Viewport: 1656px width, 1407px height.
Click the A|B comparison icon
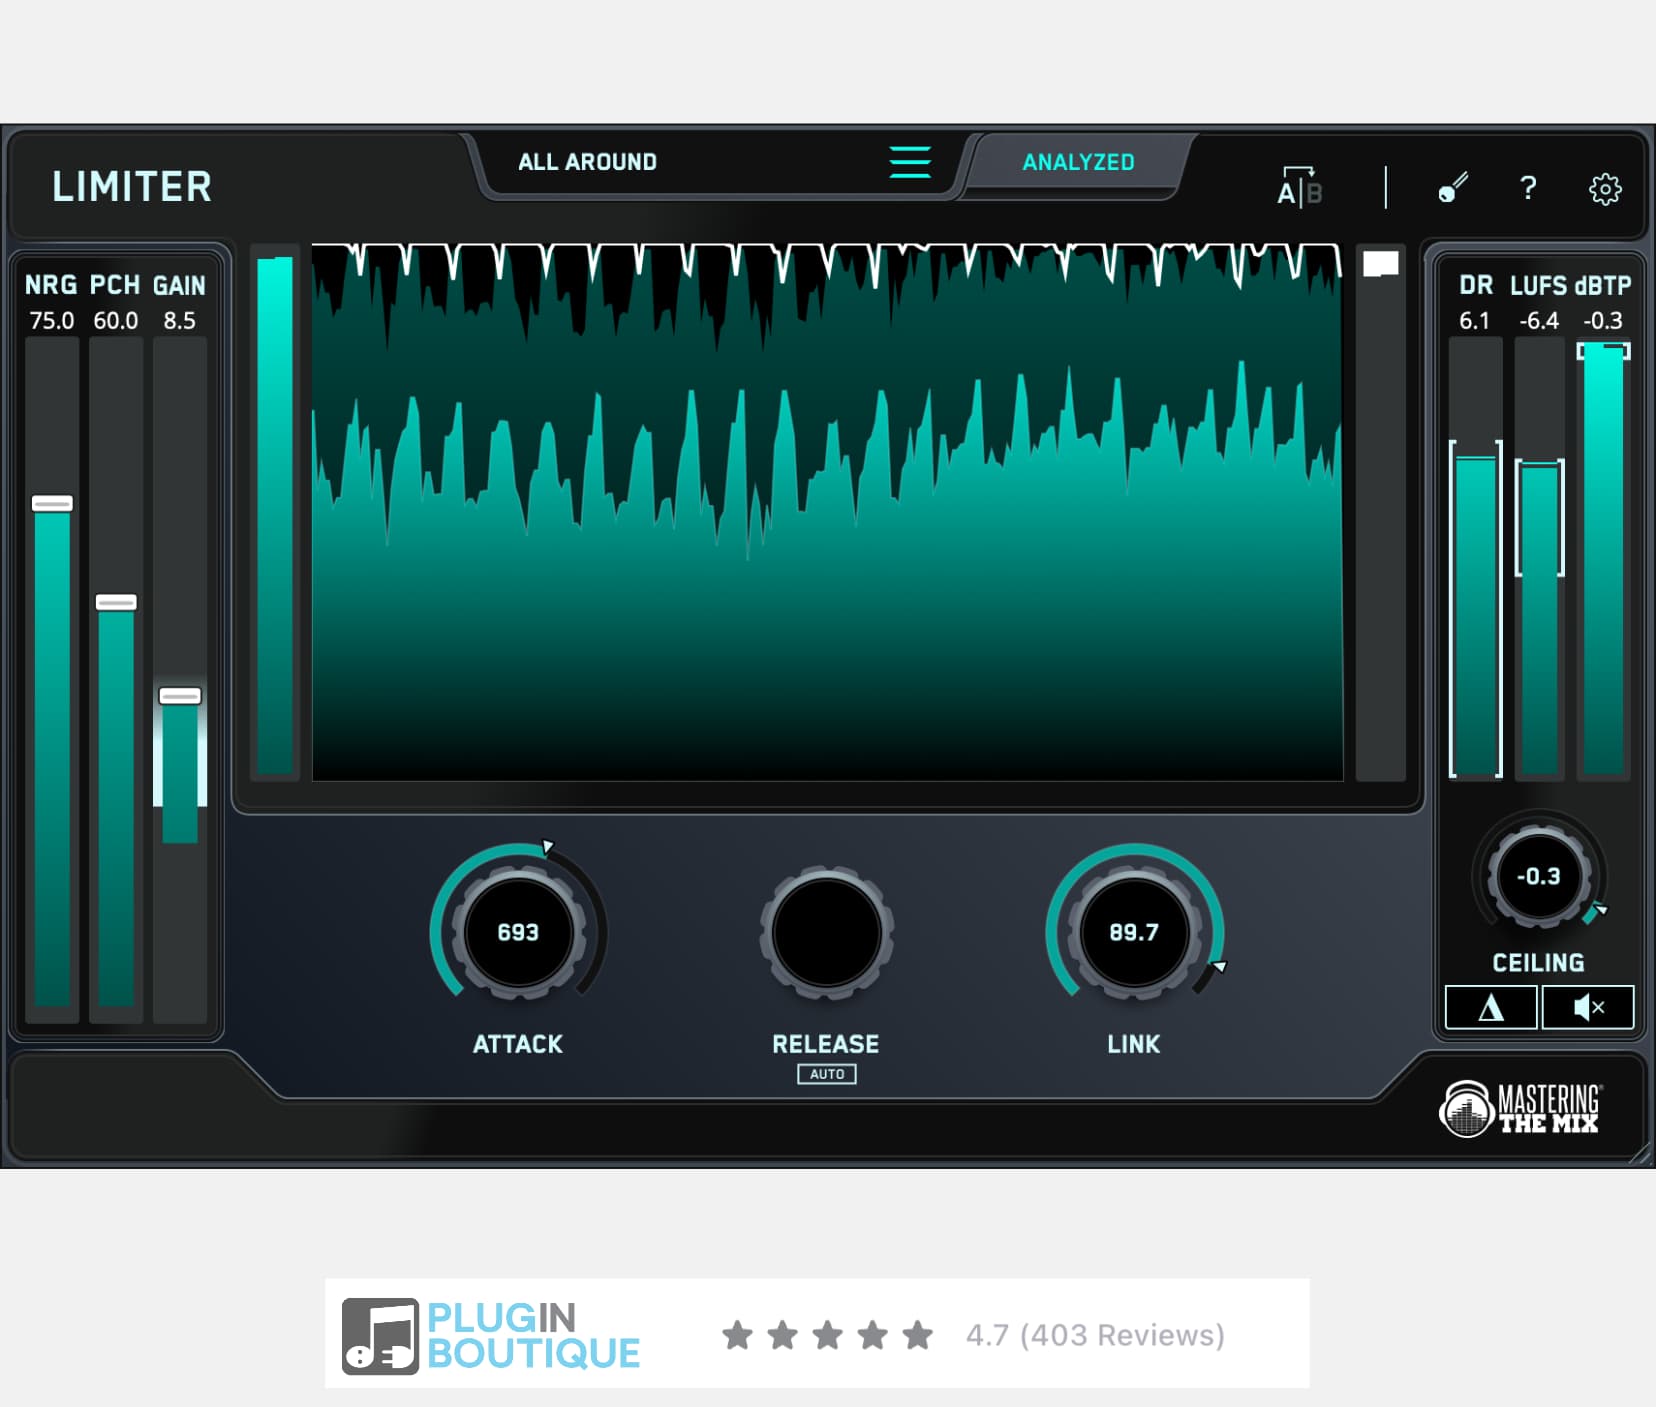click(1299, 187)
